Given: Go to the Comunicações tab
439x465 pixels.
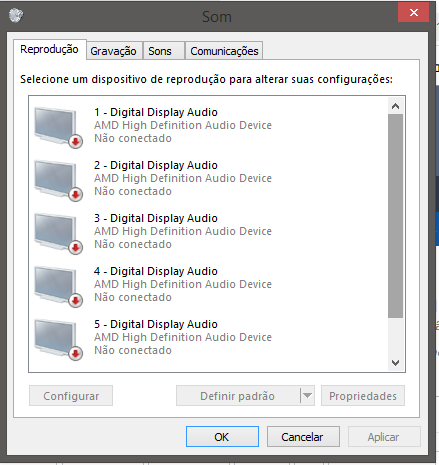Looking at the screenshot, I should pos(224,51).
